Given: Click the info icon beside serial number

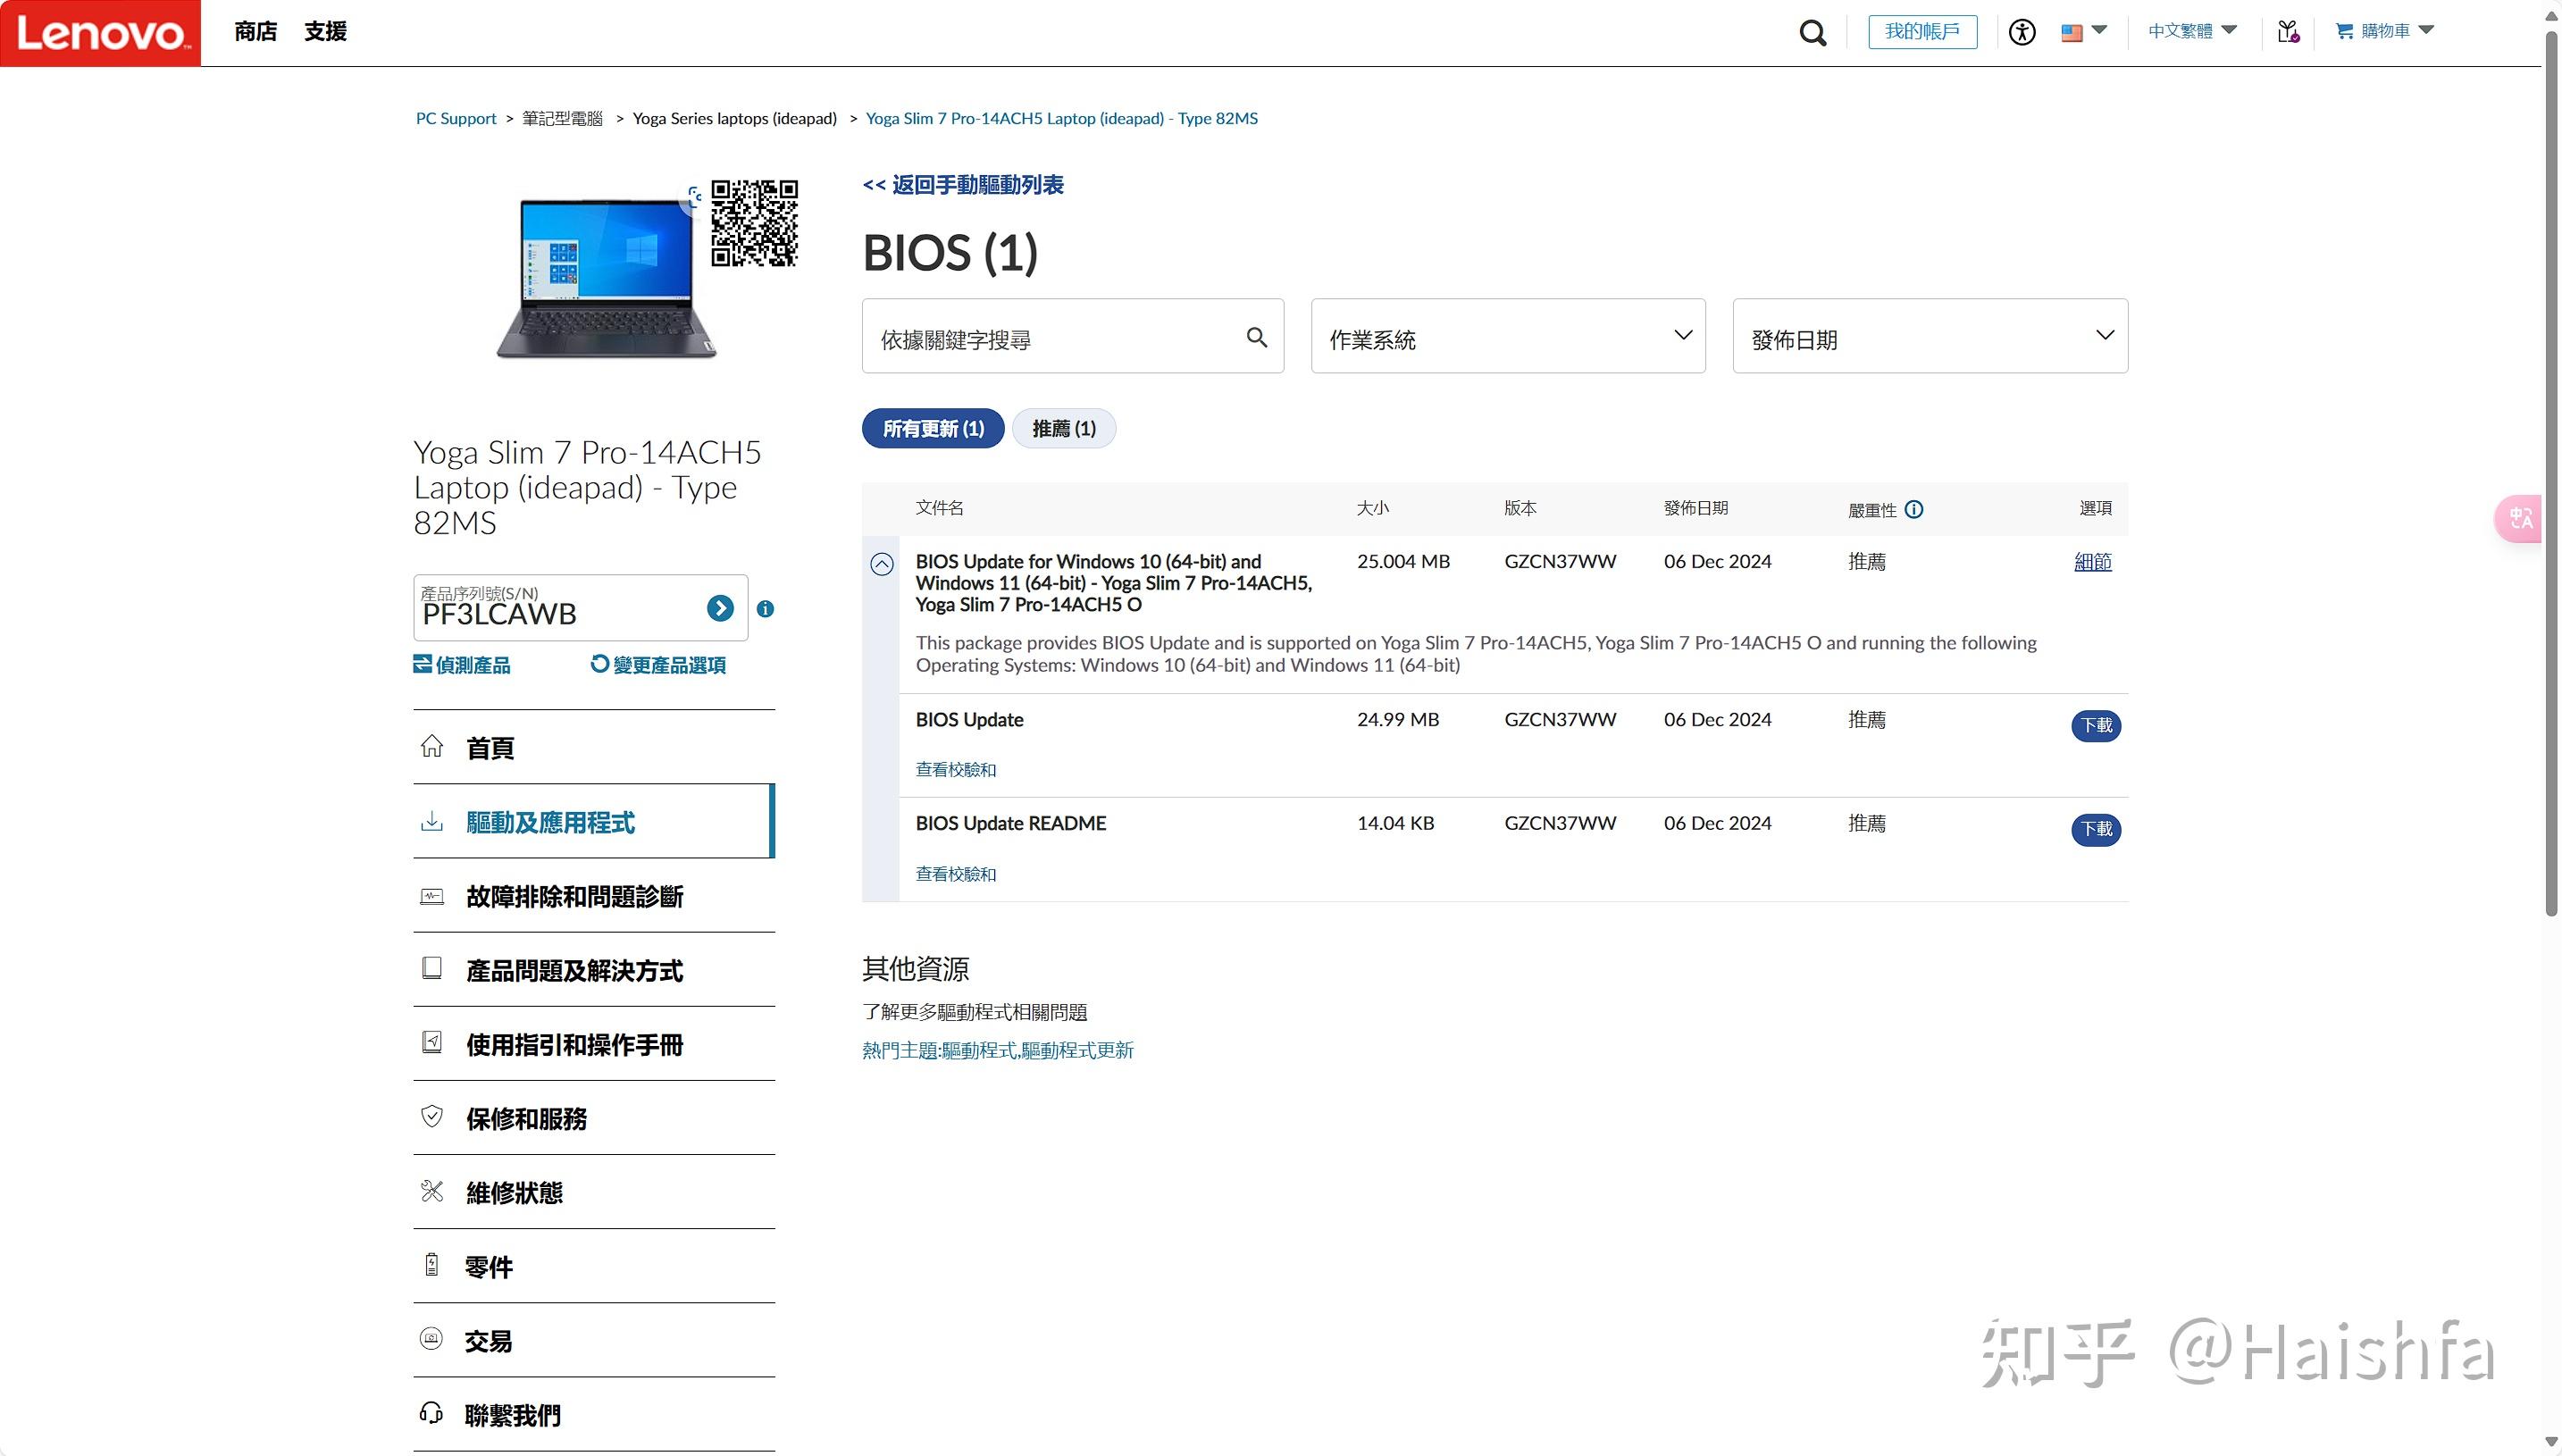Looking at the screenshot, I should point(765,608).
